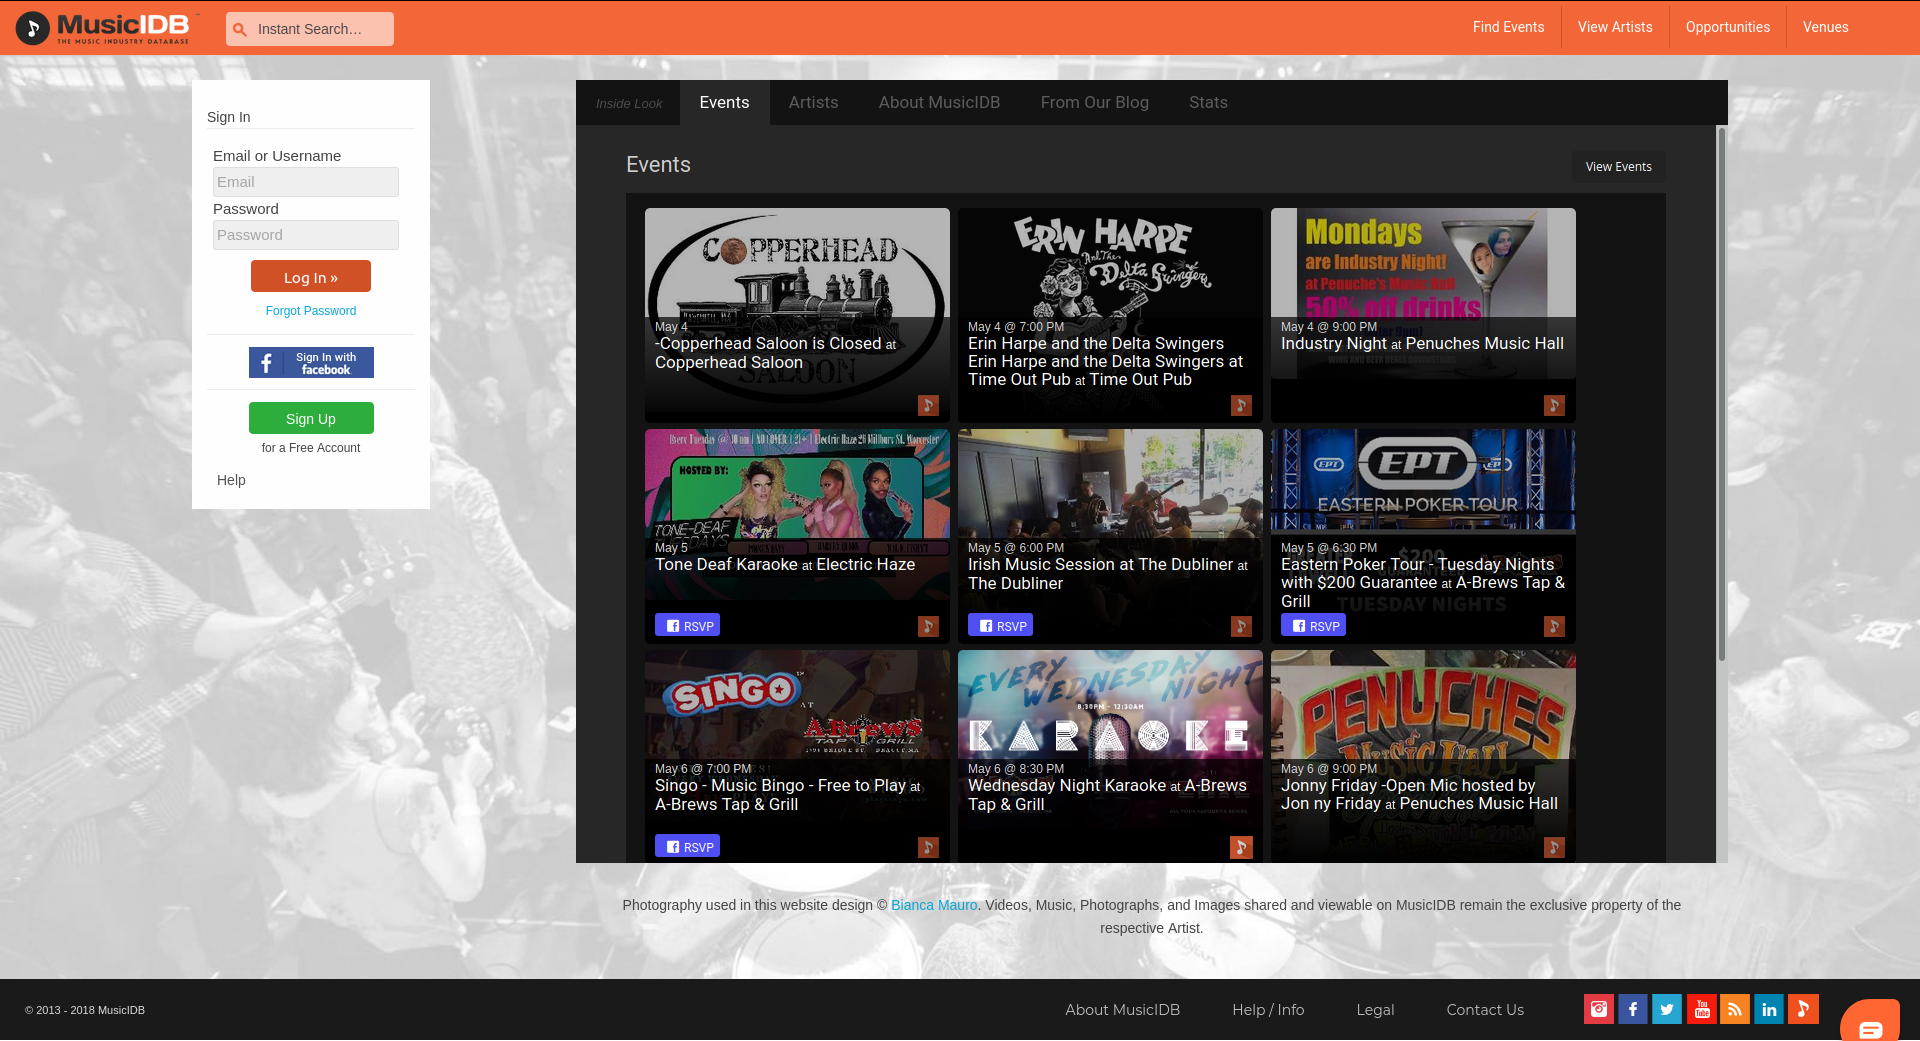Click music note icon on Jonny Friday card
This screenshot has width=1920, height=1041.
[x=1554, y=847]
